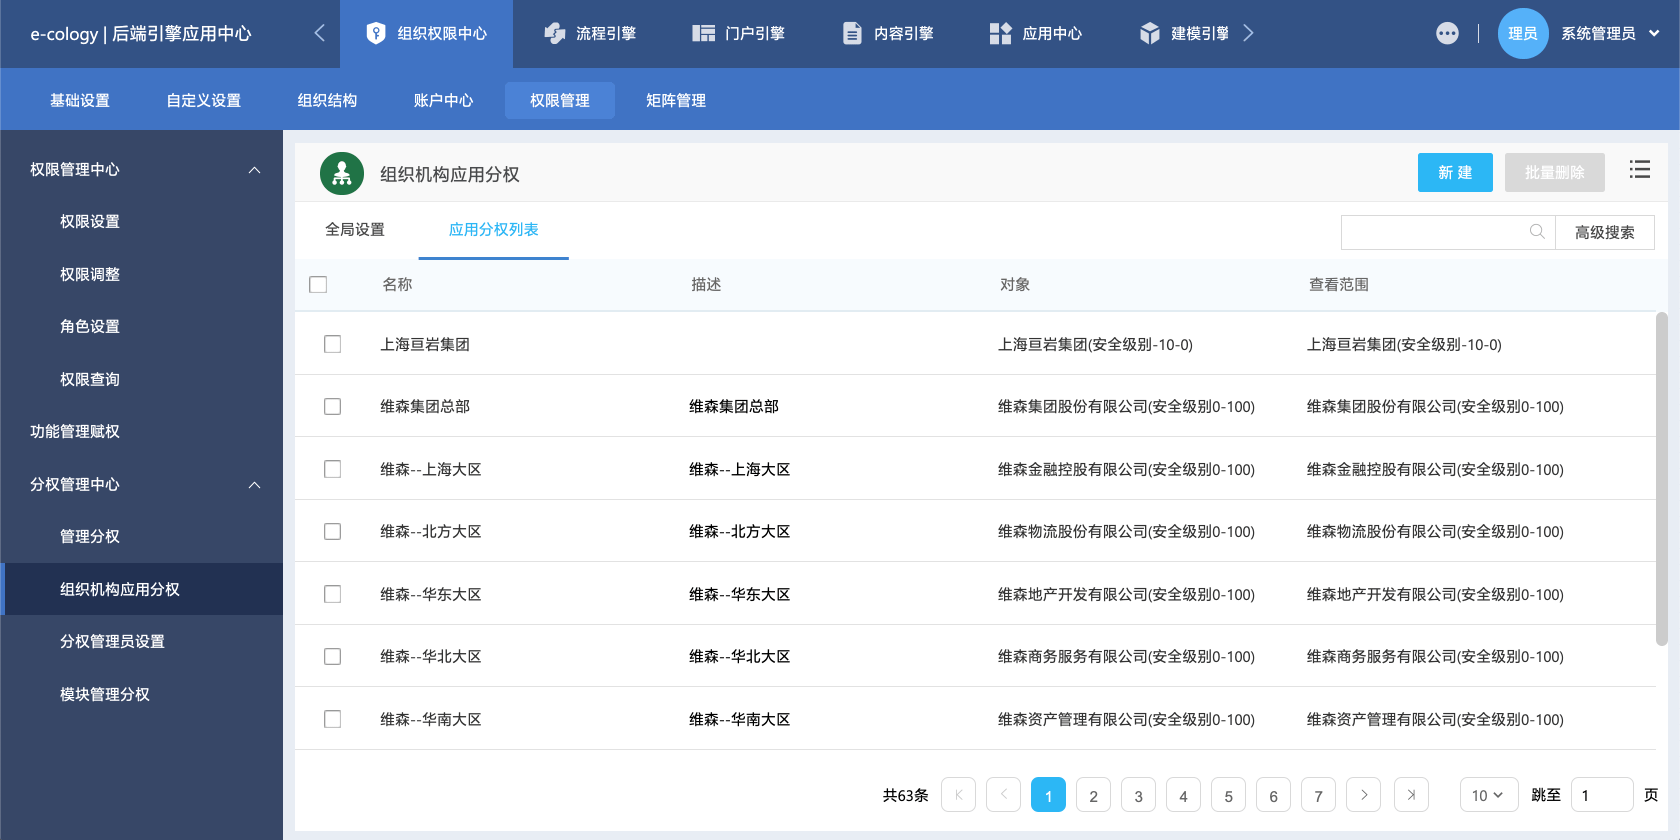The height and width of the screenshot is (840, 1680).
Task: Open 功能管理赋权 in sidebar
Action: 75,432
